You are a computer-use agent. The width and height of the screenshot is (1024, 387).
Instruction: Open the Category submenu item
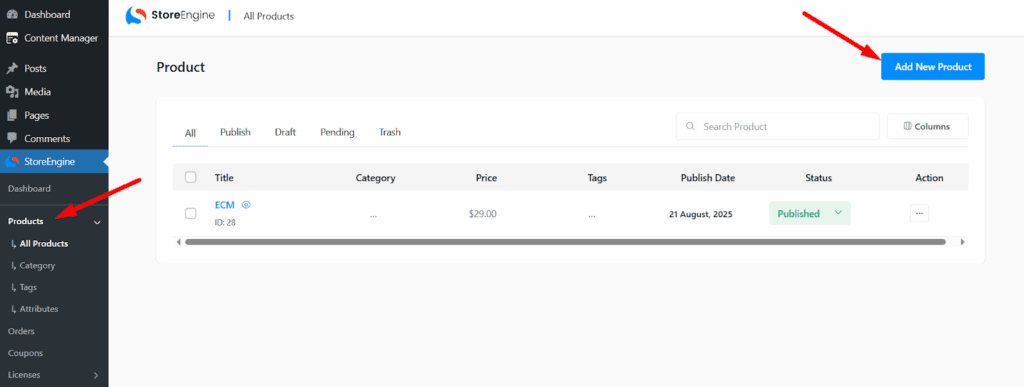[x=37, y=266]
